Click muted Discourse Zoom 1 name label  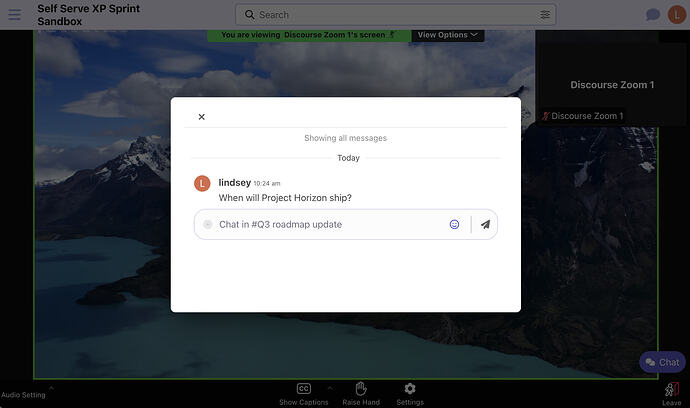pos(583,116)
